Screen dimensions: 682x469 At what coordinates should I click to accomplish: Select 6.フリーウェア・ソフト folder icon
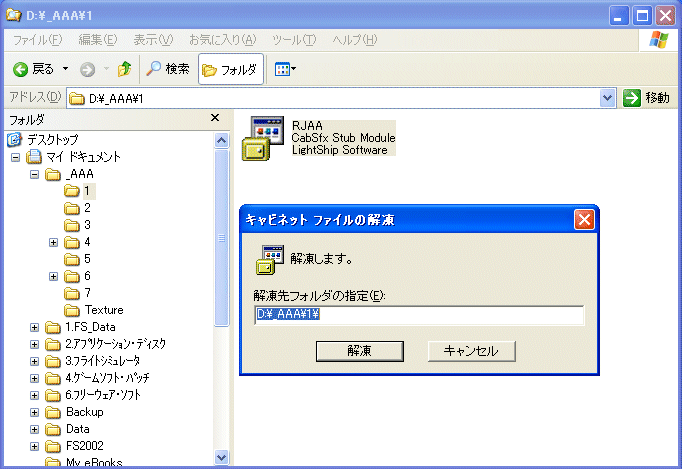pos(53,395)
